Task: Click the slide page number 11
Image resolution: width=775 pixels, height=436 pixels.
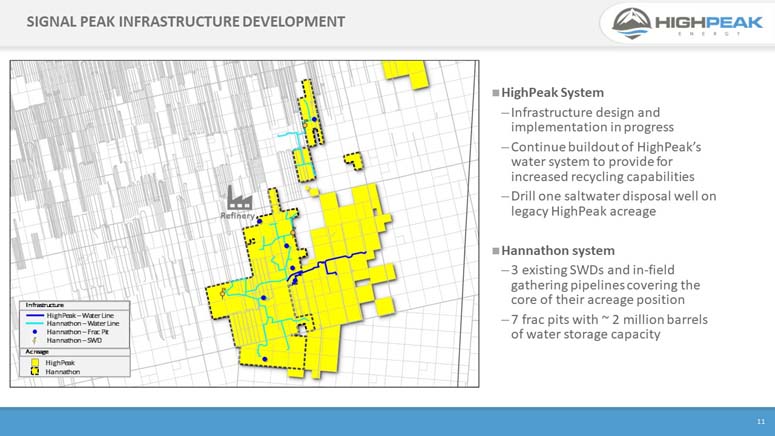Action: pos(761,422)
